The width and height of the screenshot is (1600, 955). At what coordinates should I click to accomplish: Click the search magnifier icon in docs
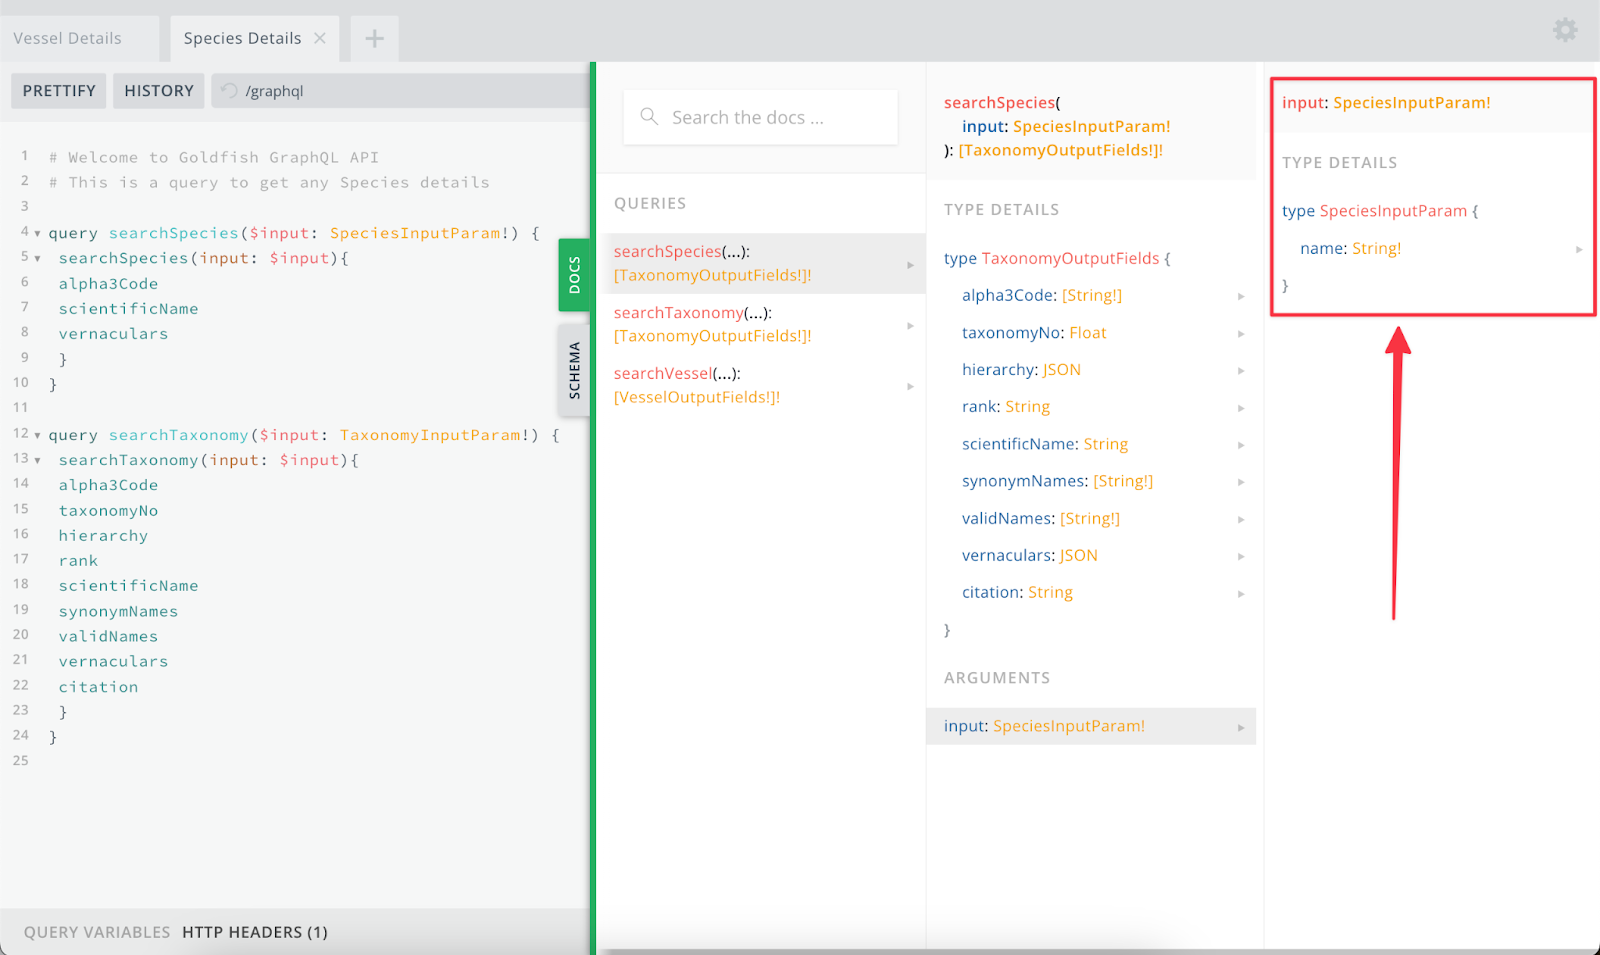tap(649, 117)
